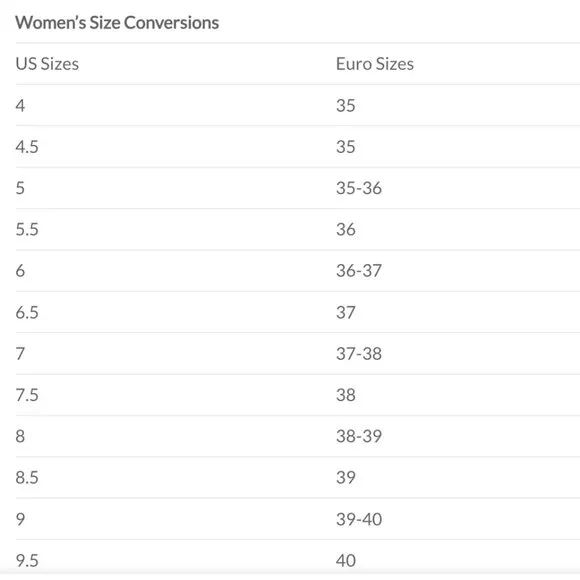The width and height of the screenshot is (580, 580).
Task: Click Euro size 36 in 5.5 row
Action: (346, 230)
